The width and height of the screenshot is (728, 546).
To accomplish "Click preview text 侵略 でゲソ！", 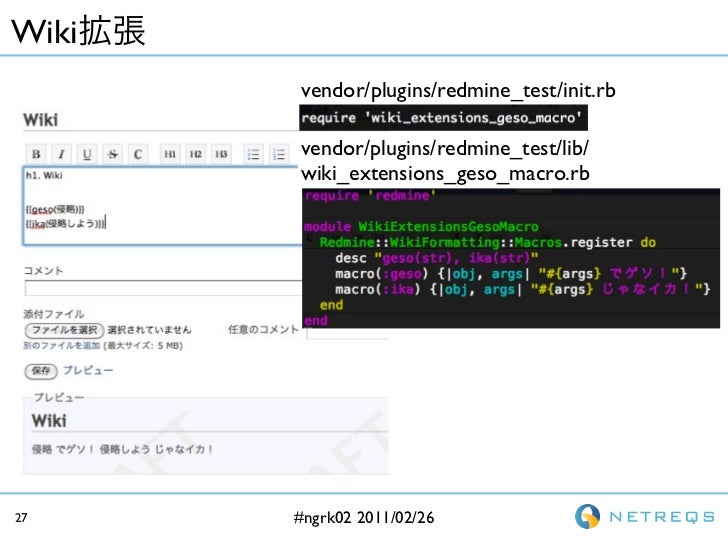I will pos(63,449).
